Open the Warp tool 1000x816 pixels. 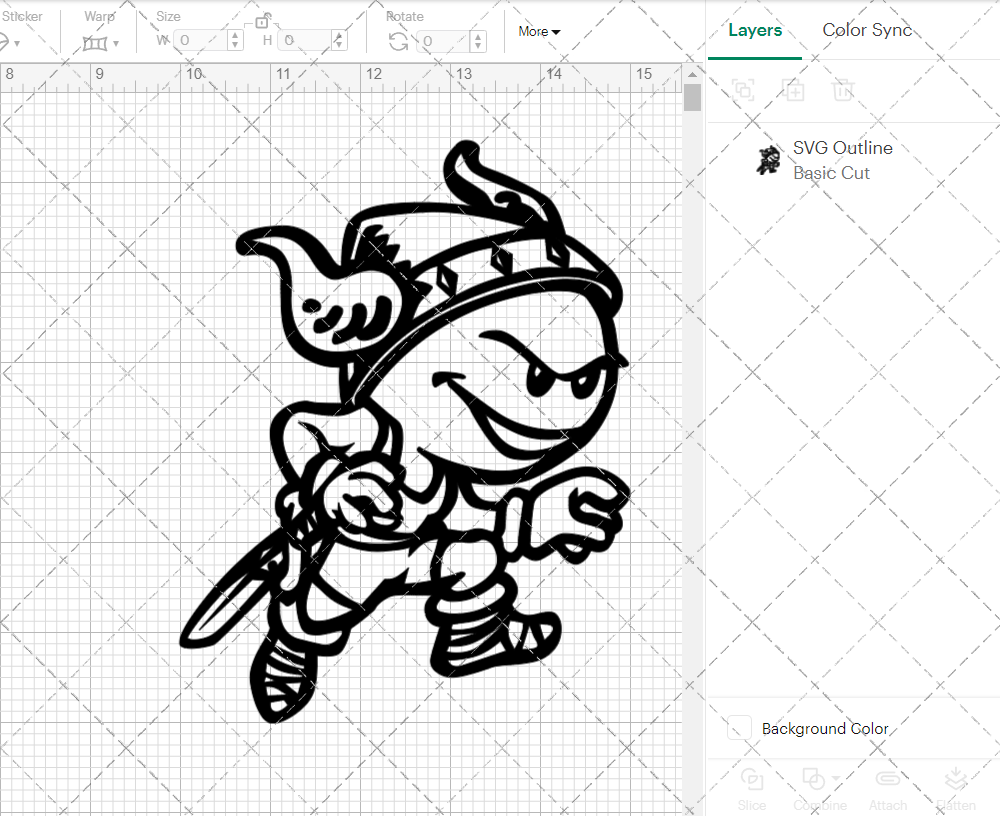click(x=95, y=42)
